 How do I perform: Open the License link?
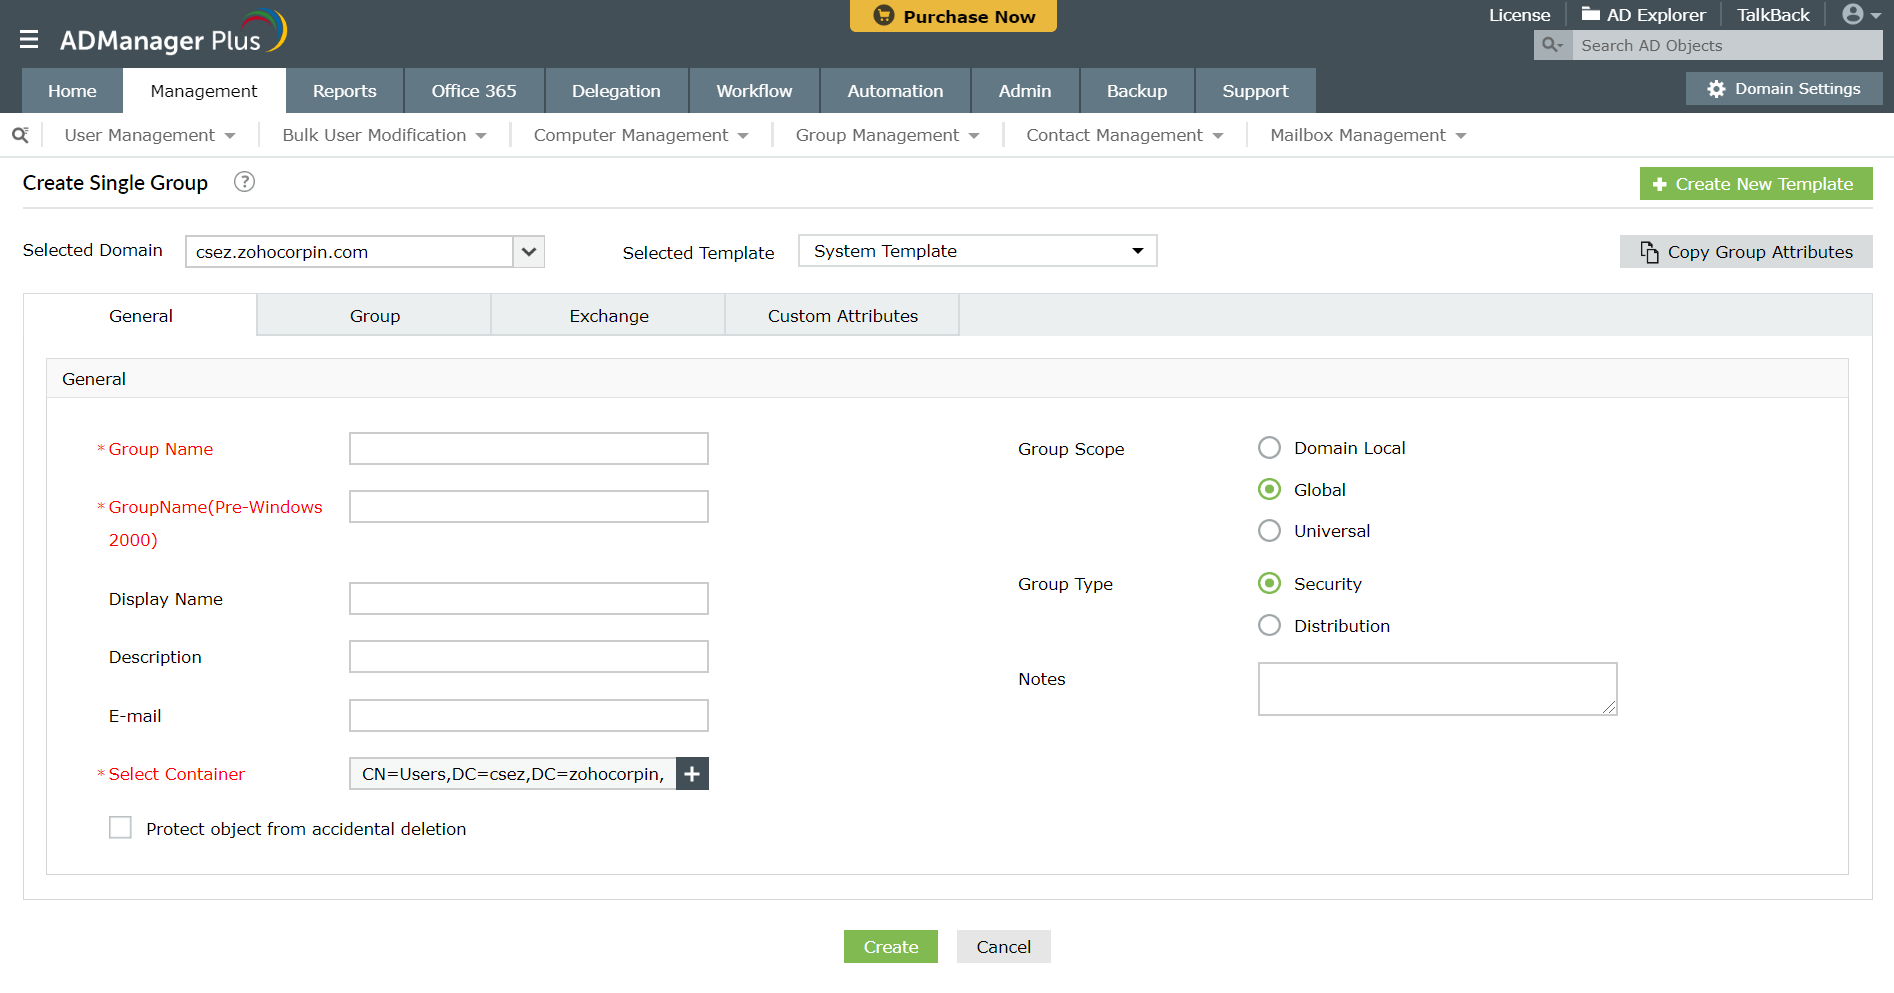1519,15
